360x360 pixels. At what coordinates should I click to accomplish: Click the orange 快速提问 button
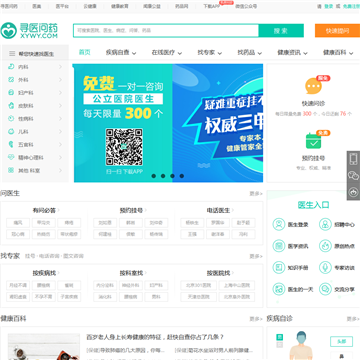(337, 31)
